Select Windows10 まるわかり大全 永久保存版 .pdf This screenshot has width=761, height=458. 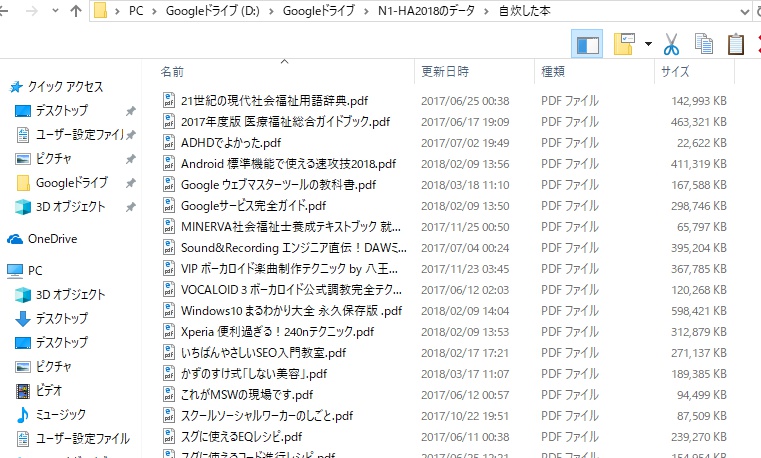pyautogui.click(x=291, y=311)
